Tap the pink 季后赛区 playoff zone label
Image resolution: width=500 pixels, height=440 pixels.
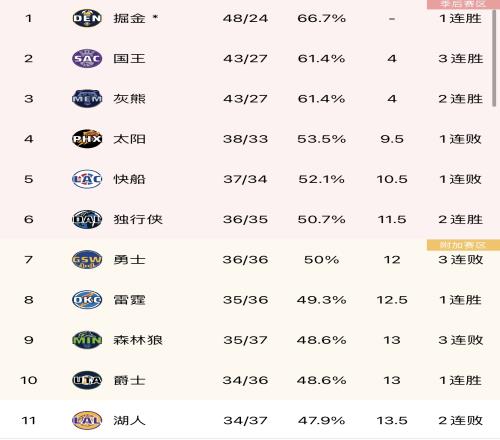click(463, 4)
